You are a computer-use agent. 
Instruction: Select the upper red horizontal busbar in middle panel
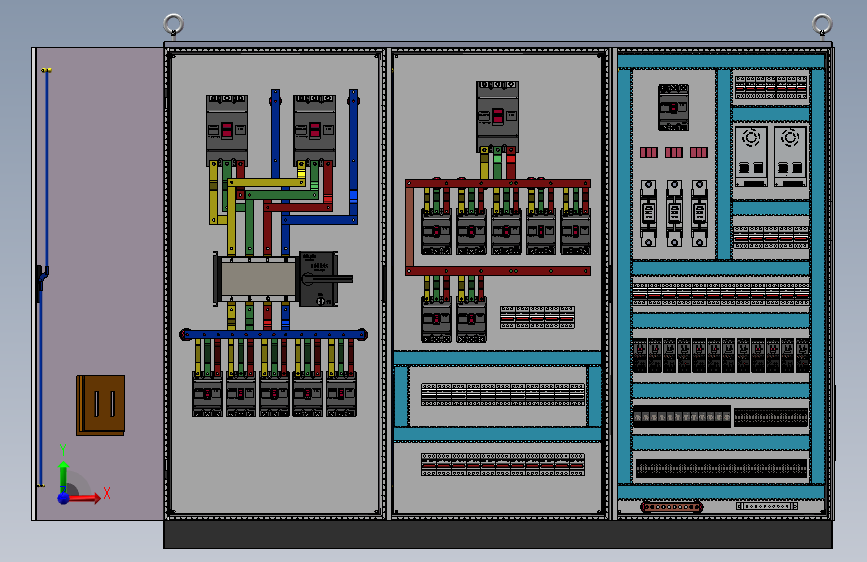pos(498,183)
